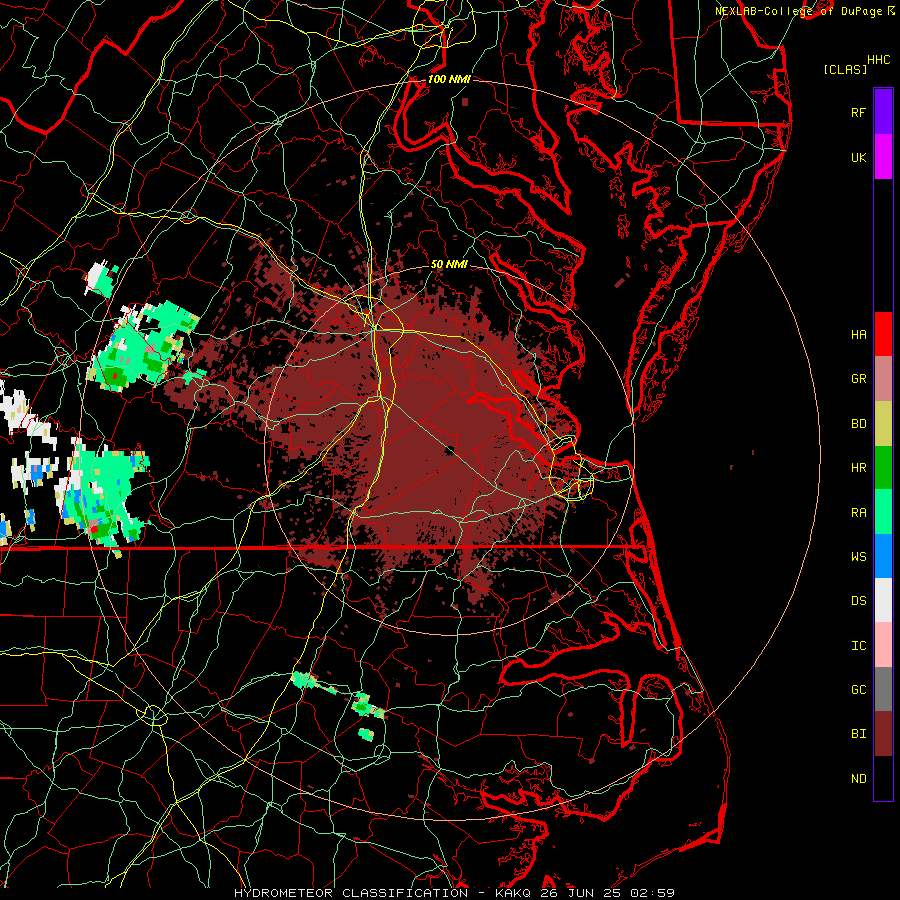Select the gray GC legend swatch
The height and width of the screenshot is (900, 900).
(x=883, y=689)
